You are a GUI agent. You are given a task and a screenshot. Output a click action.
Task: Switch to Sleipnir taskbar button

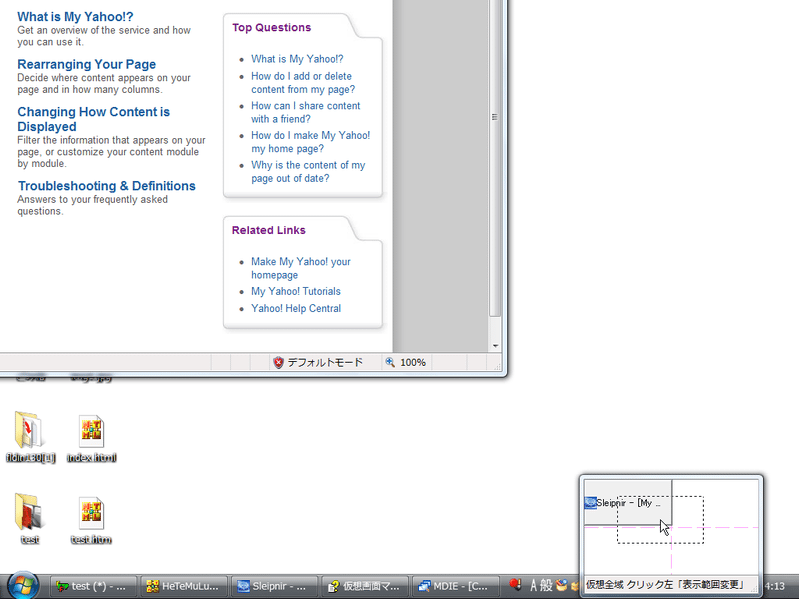tap(275, 586)
